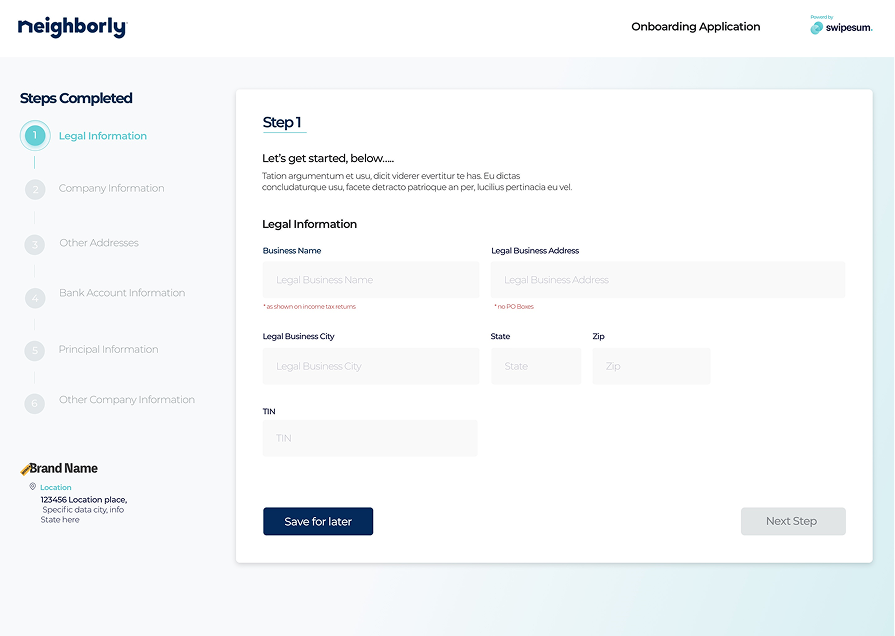Focus the Legal Business Name field
The image size is (895, 636).
(x=370, y=280)
